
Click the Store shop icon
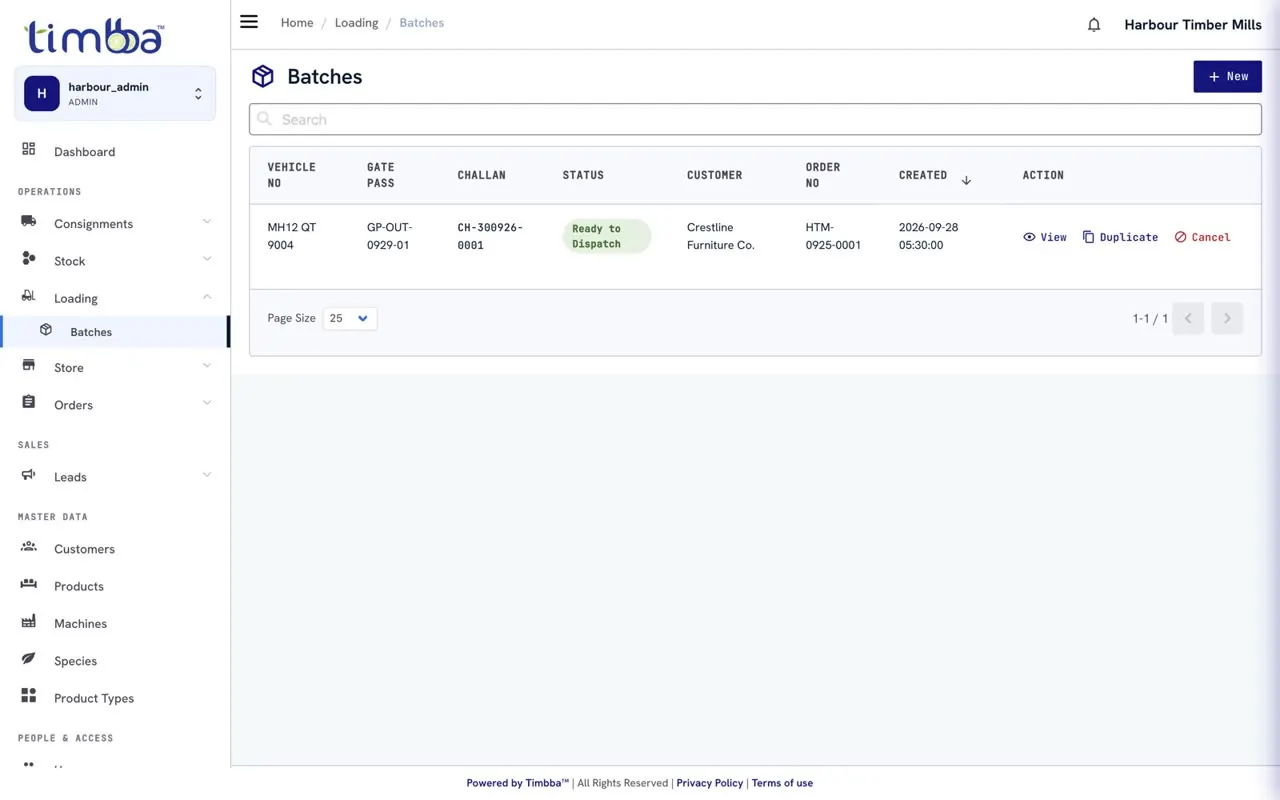click(29, 366)
